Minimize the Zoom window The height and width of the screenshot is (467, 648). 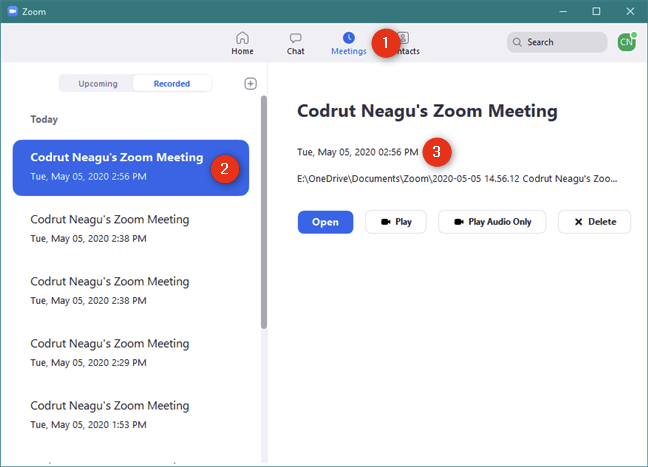[x=563, y=11]
